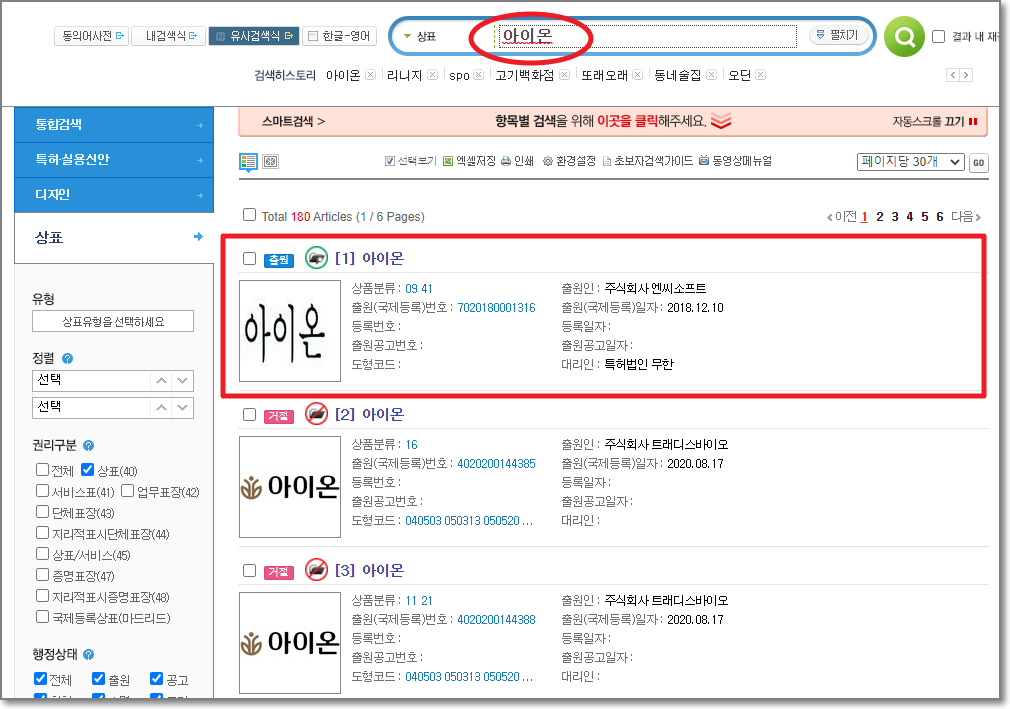Remove 고기백화점 from search history
Viewport: 1010px width, 709px height.
click(x=564, y=75)
